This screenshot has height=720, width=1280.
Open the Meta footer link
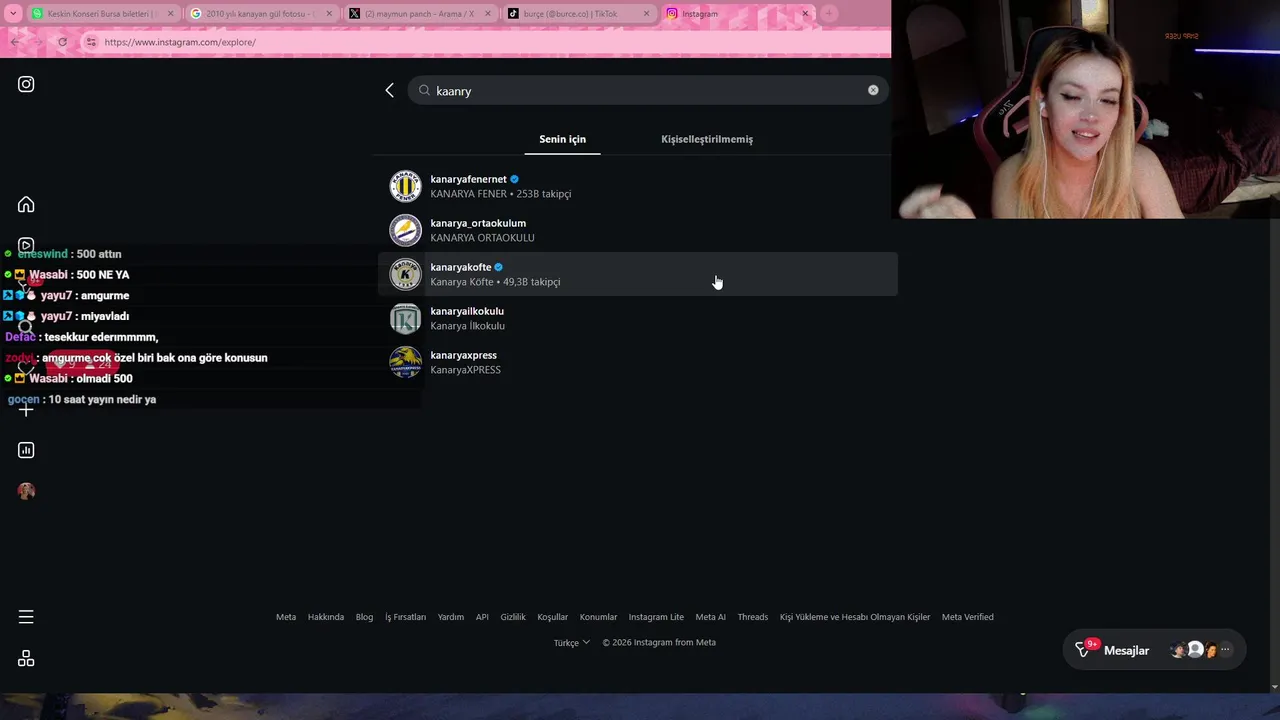[x=286, y=617]
